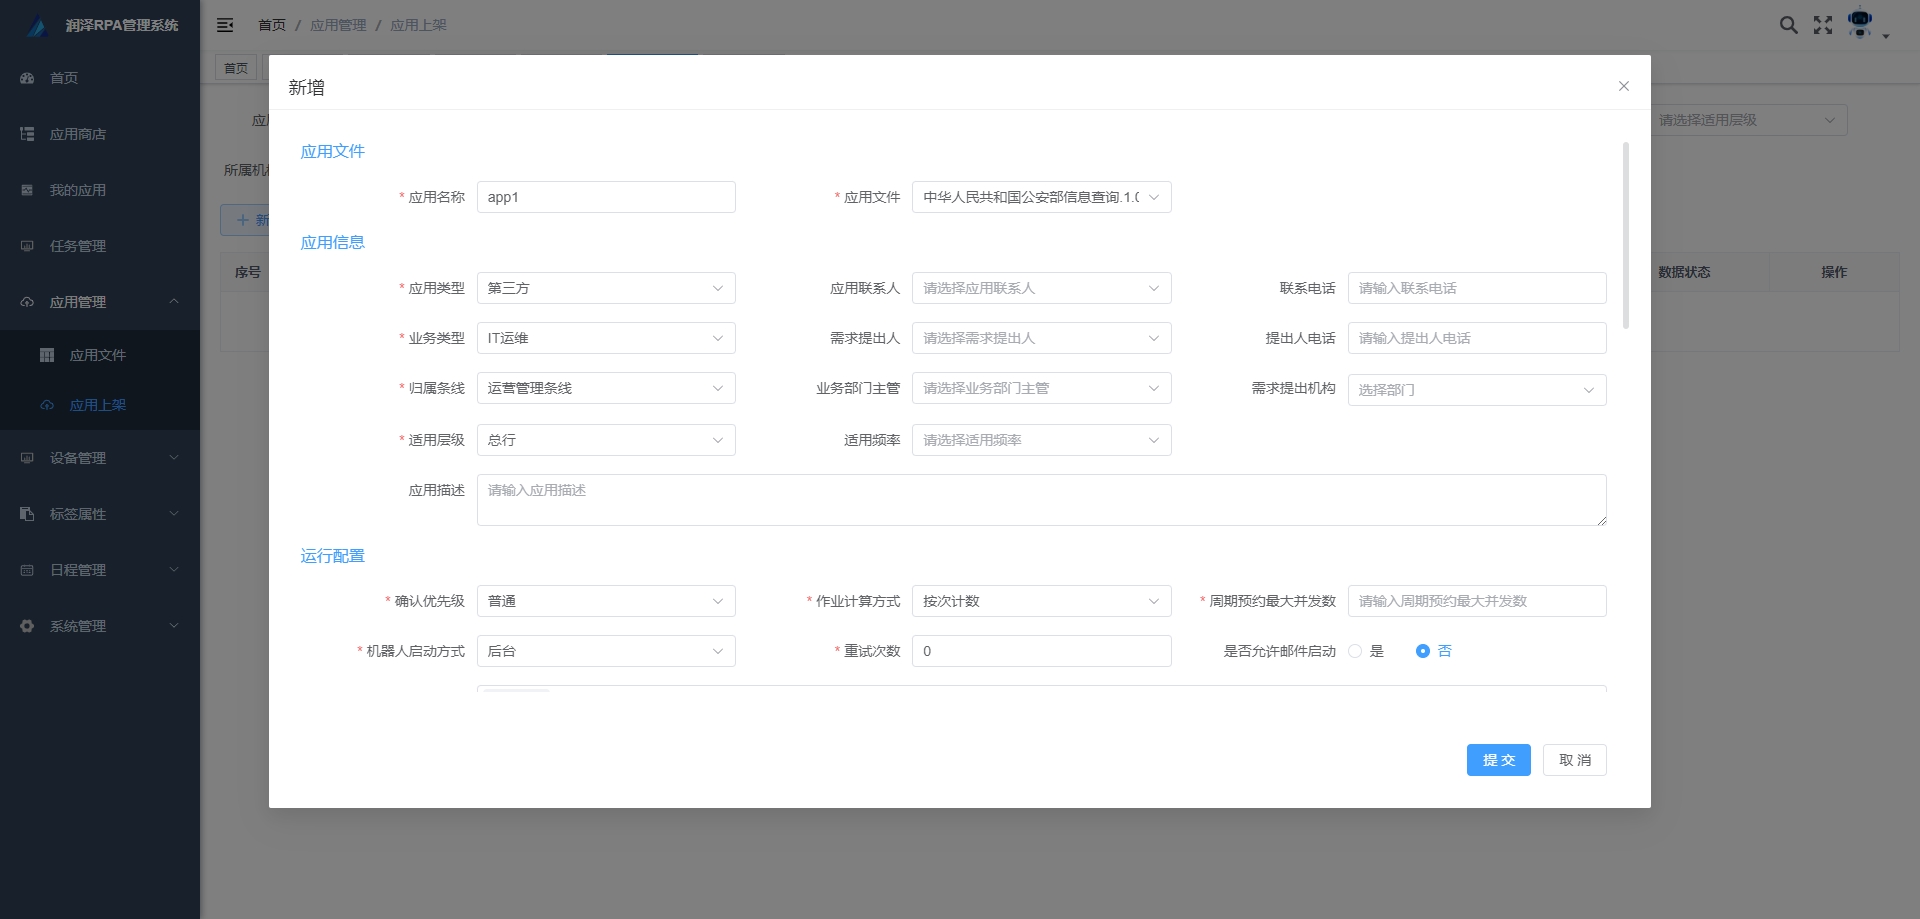Click the 应用商店 sidebar icon
This screenshot has width=1920, height=919.
coord(27,134)
